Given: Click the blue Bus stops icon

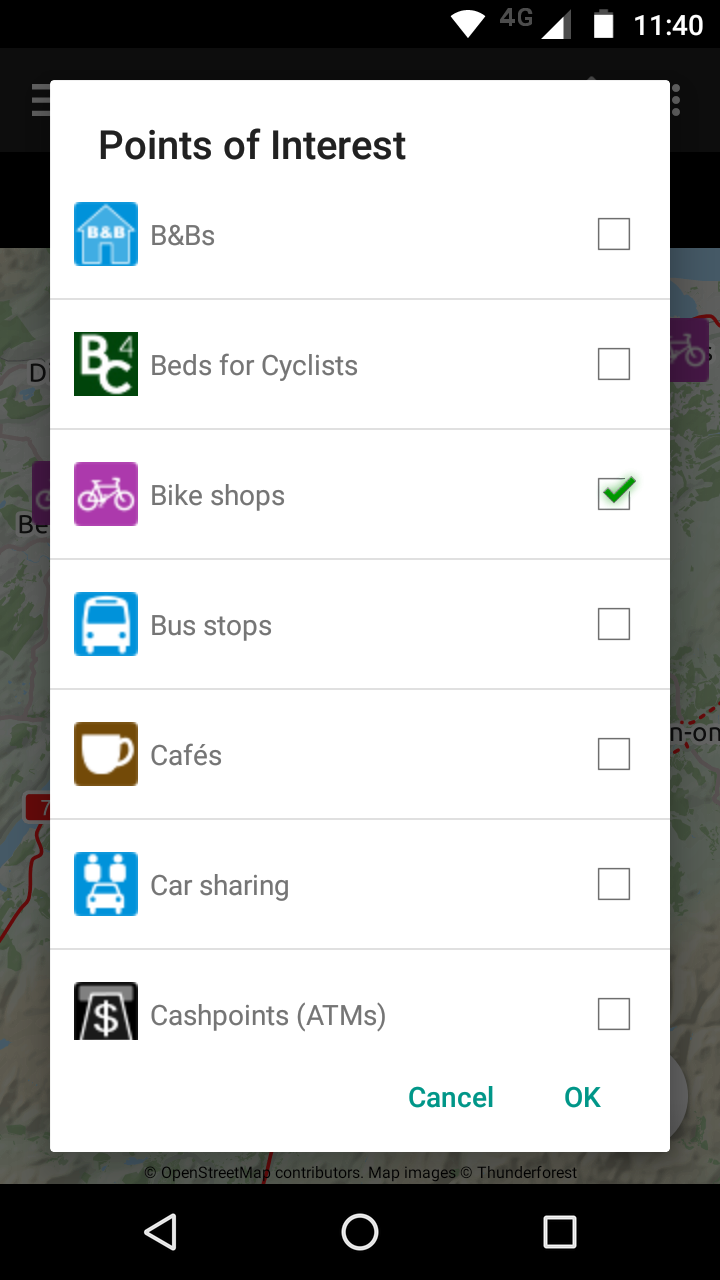Looking at the screenshot, I should [106, 624].
